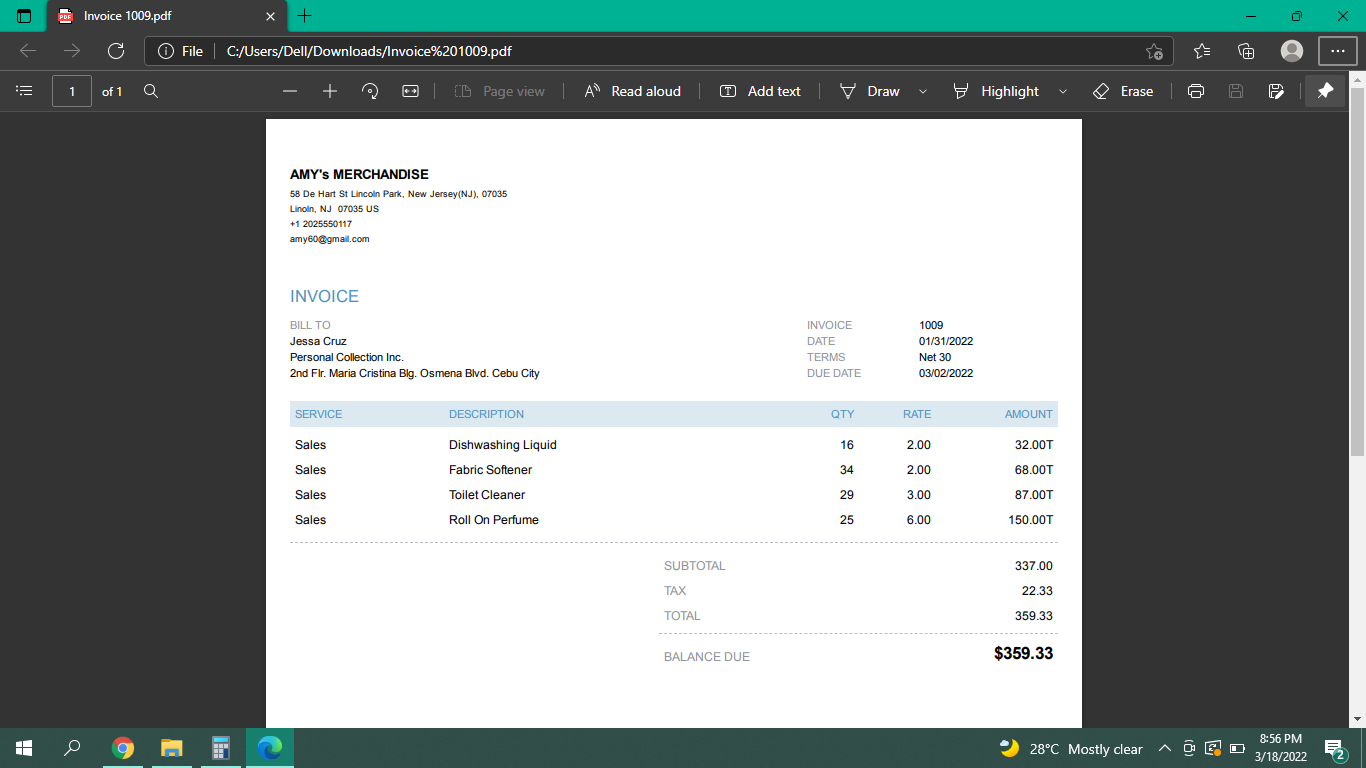Expand the Draw options dropdown arrow

coord(923,91)
